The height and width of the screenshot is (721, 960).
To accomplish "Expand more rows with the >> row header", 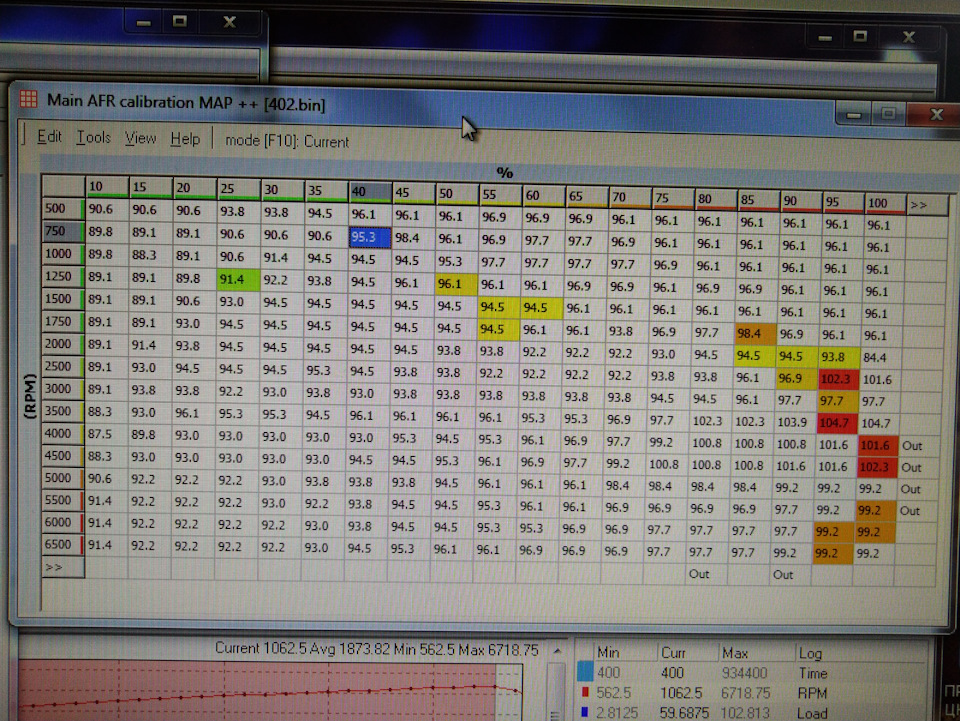I will (x=62, y=567).
